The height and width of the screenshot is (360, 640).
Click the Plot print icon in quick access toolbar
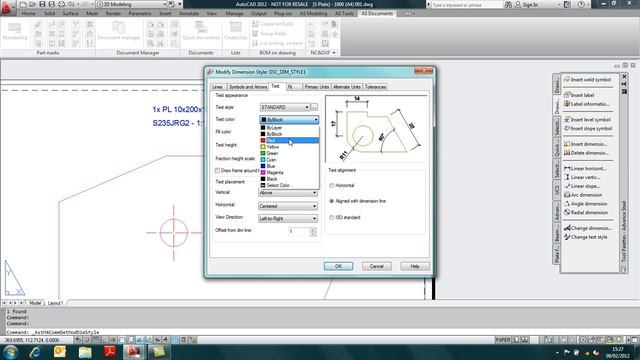point(61,4)
